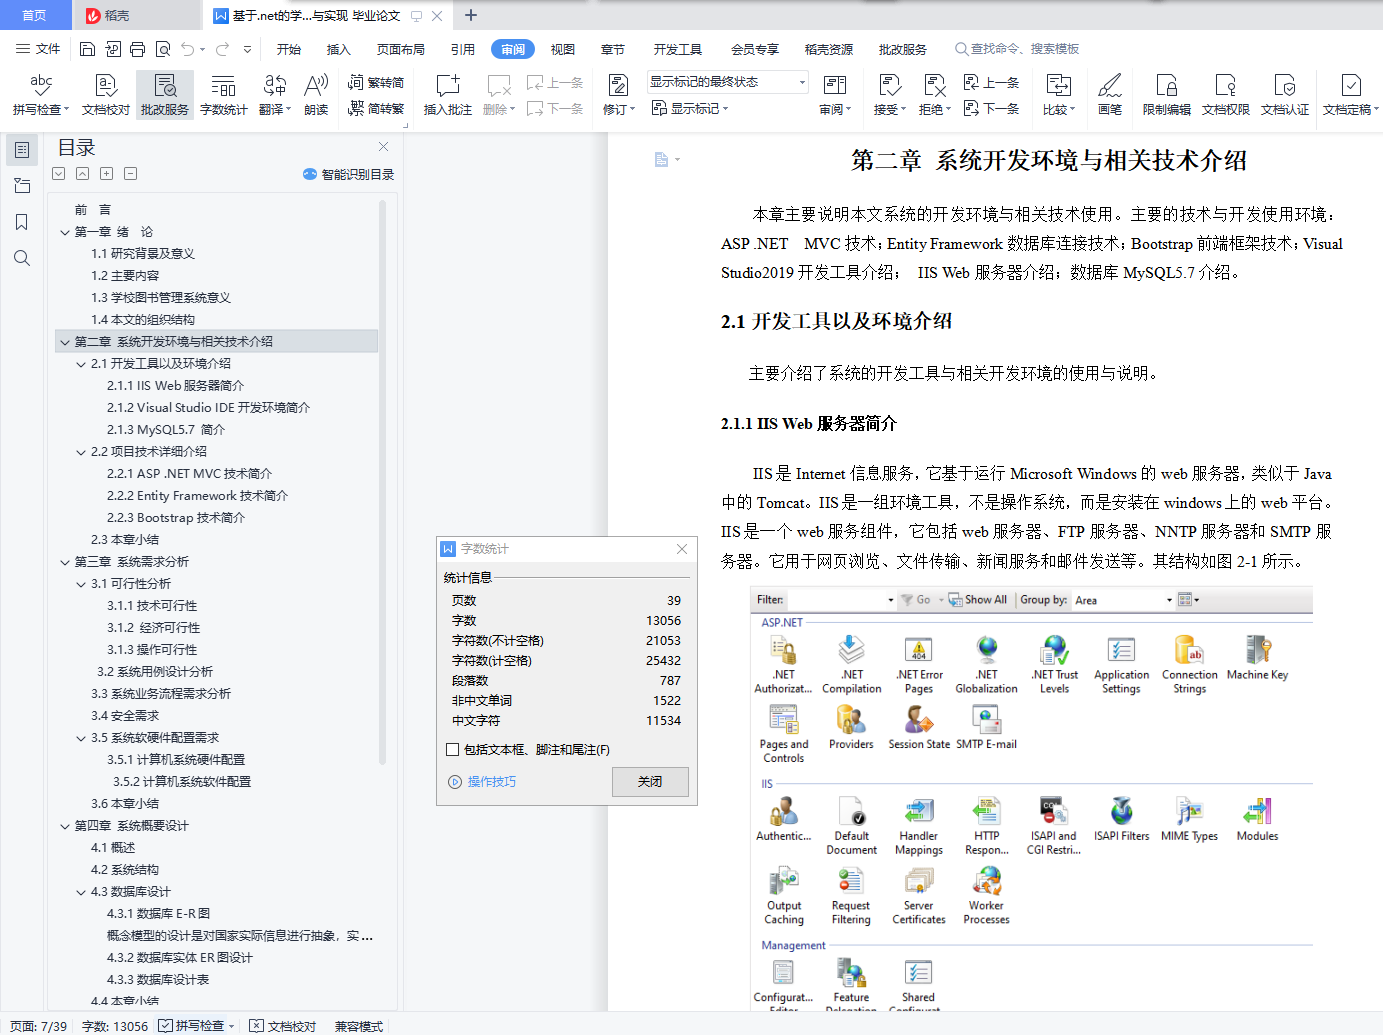Open the 显示标记 dropdown
The image size is (1383, 1035).
(x=690, y=108)
